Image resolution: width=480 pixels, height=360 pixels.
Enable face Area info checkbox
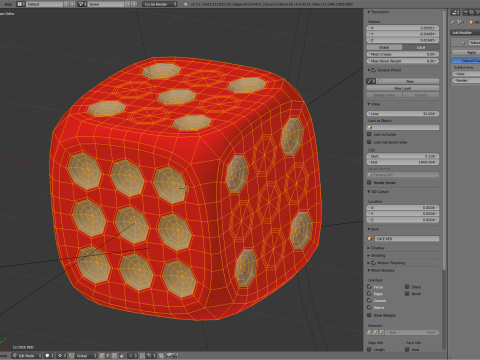point(407,349)
